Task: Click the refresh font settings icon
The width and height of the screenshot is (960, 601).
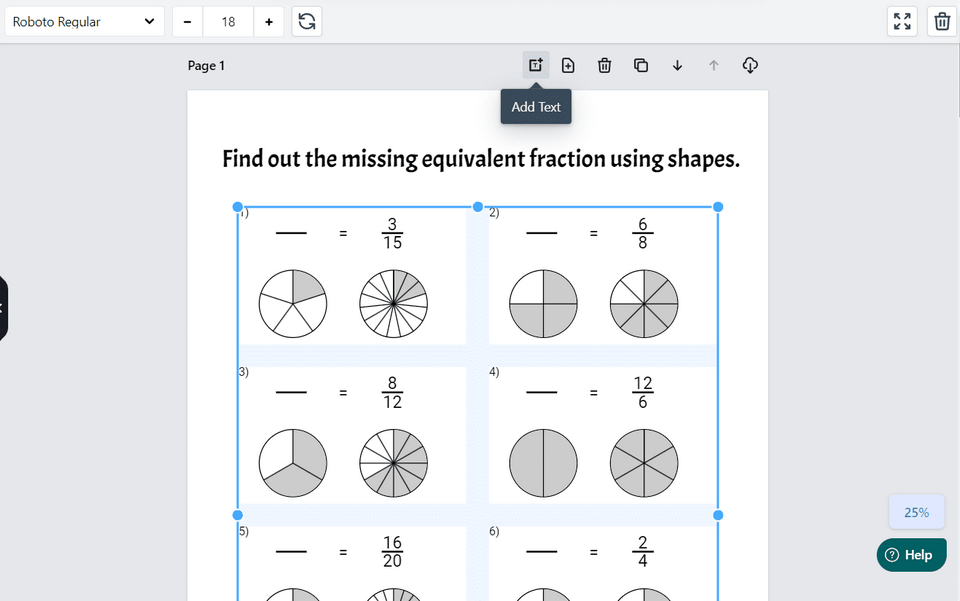Action: tap(307, 21)
